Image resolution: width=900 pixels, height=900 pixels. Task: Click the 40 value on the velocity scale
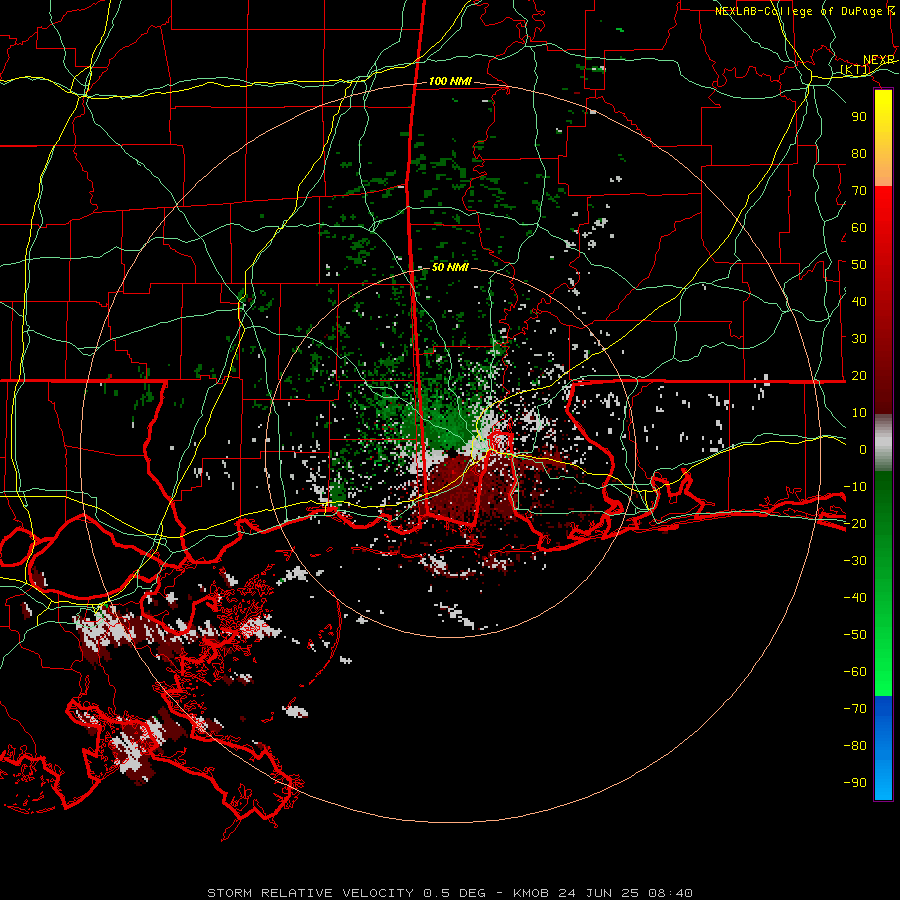[x=859, y=302]
